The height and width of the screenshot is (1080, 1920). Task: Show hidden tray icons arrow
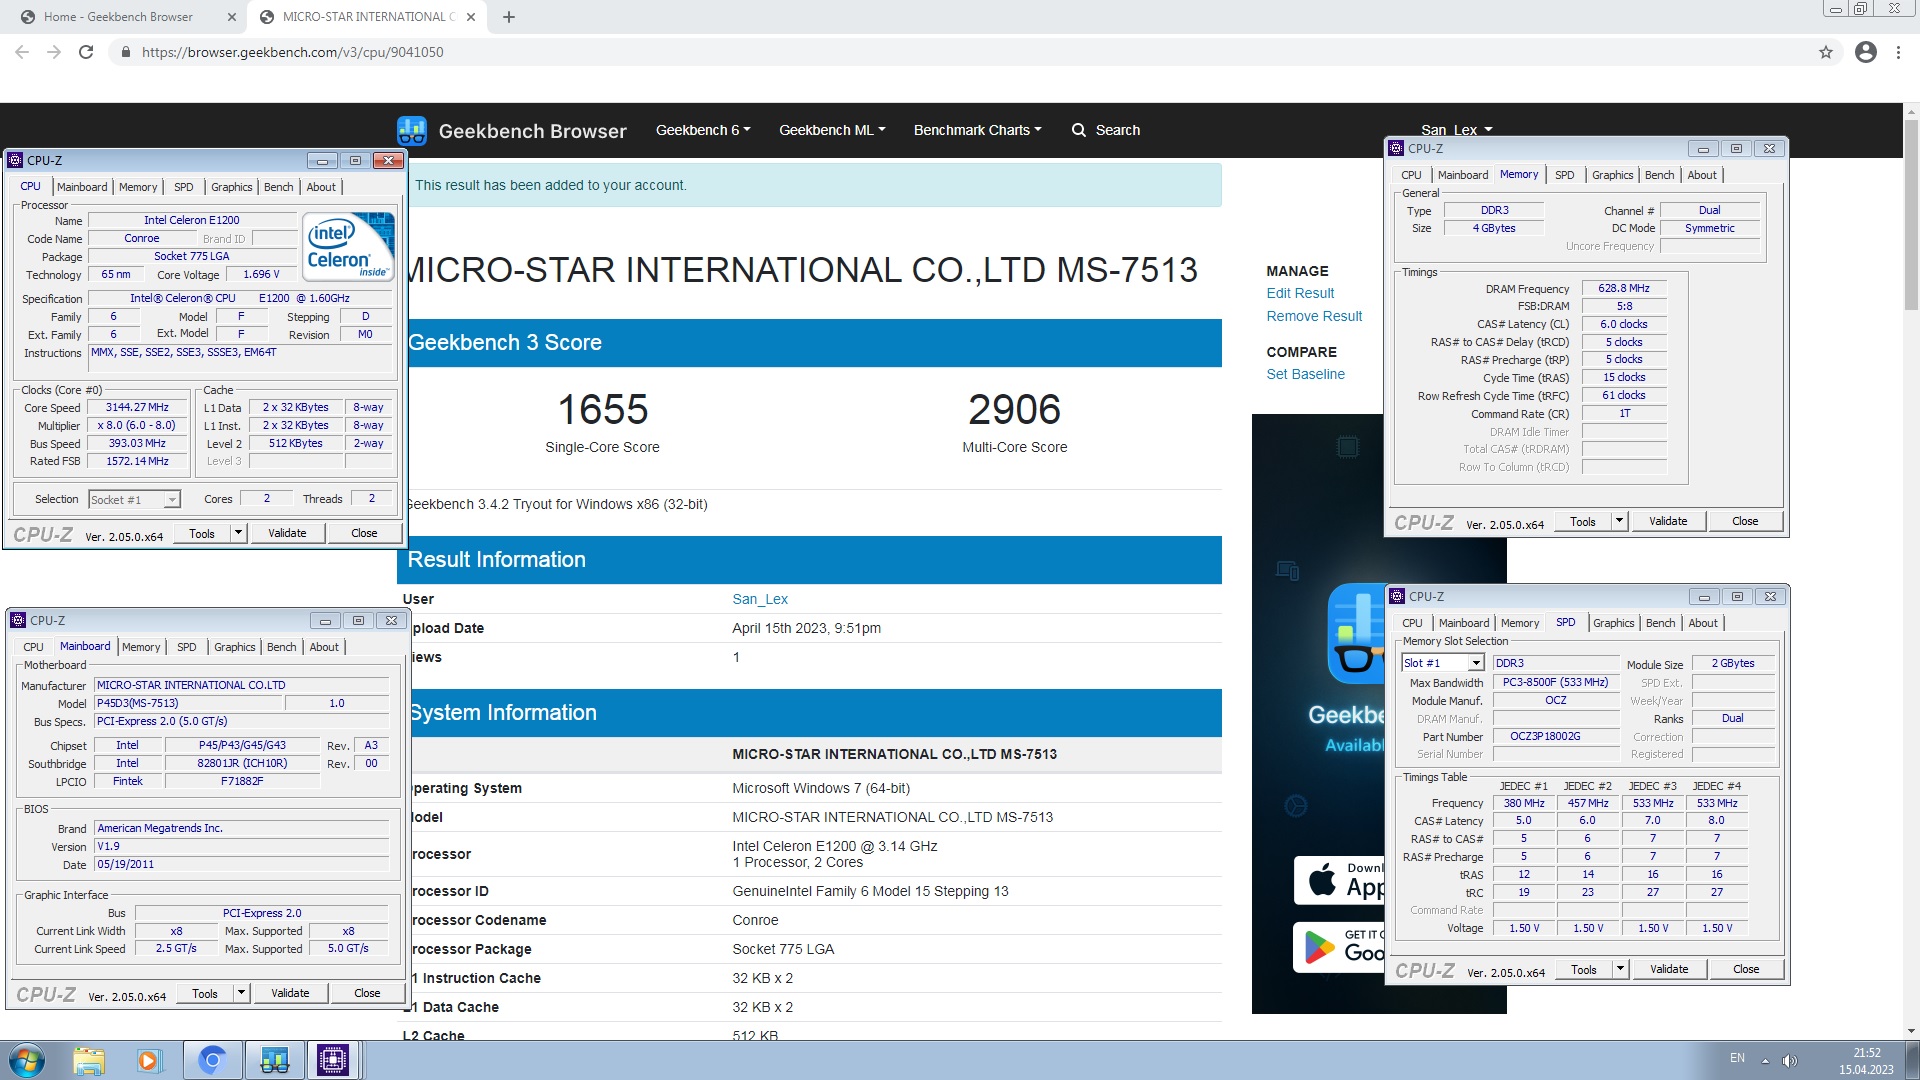(1765, 1060)
